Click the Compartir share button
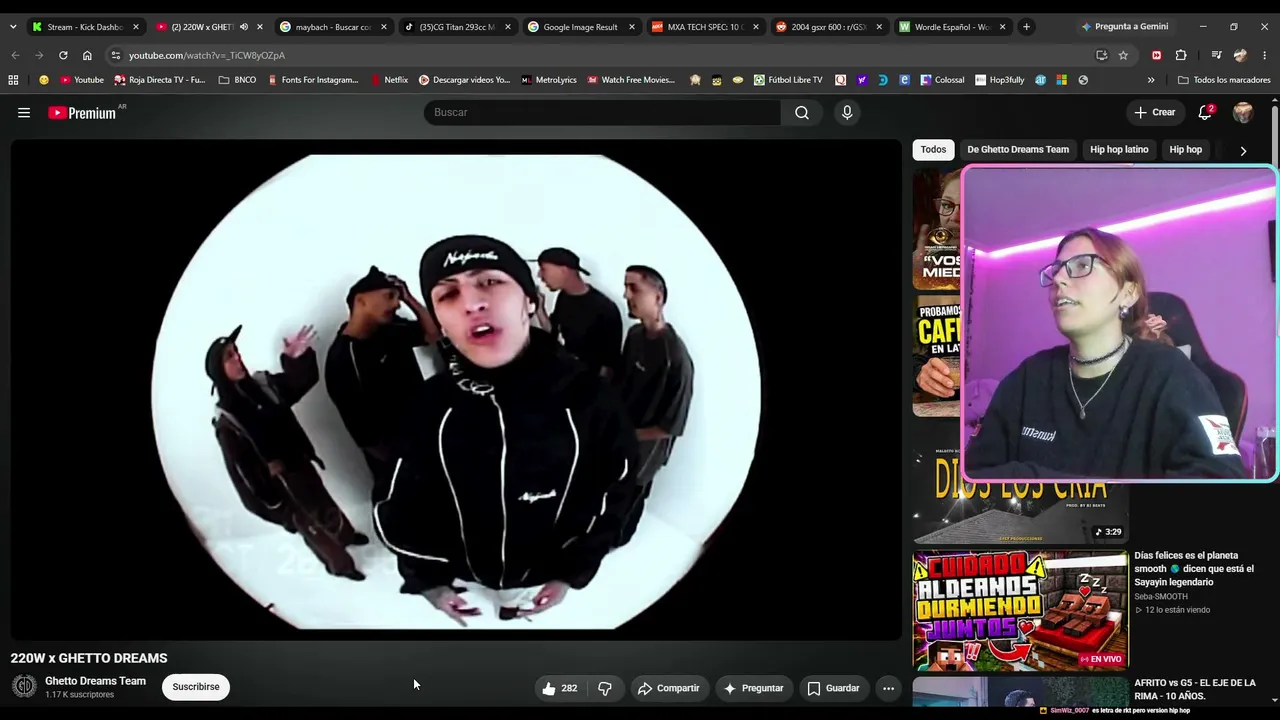The width and height of the screenshot is (1280, 720). [x=668, y=688]
